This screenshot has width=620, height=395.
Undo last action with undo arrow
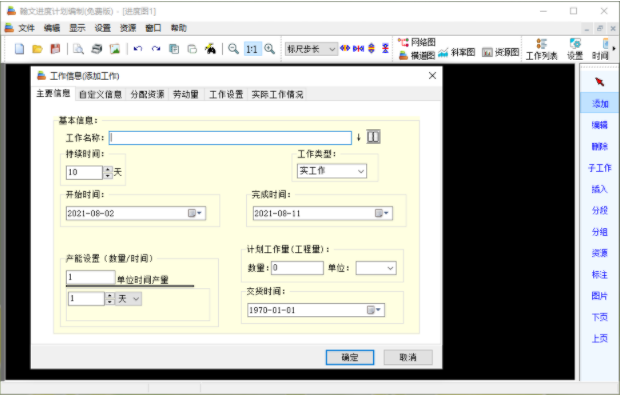point(138,49)
